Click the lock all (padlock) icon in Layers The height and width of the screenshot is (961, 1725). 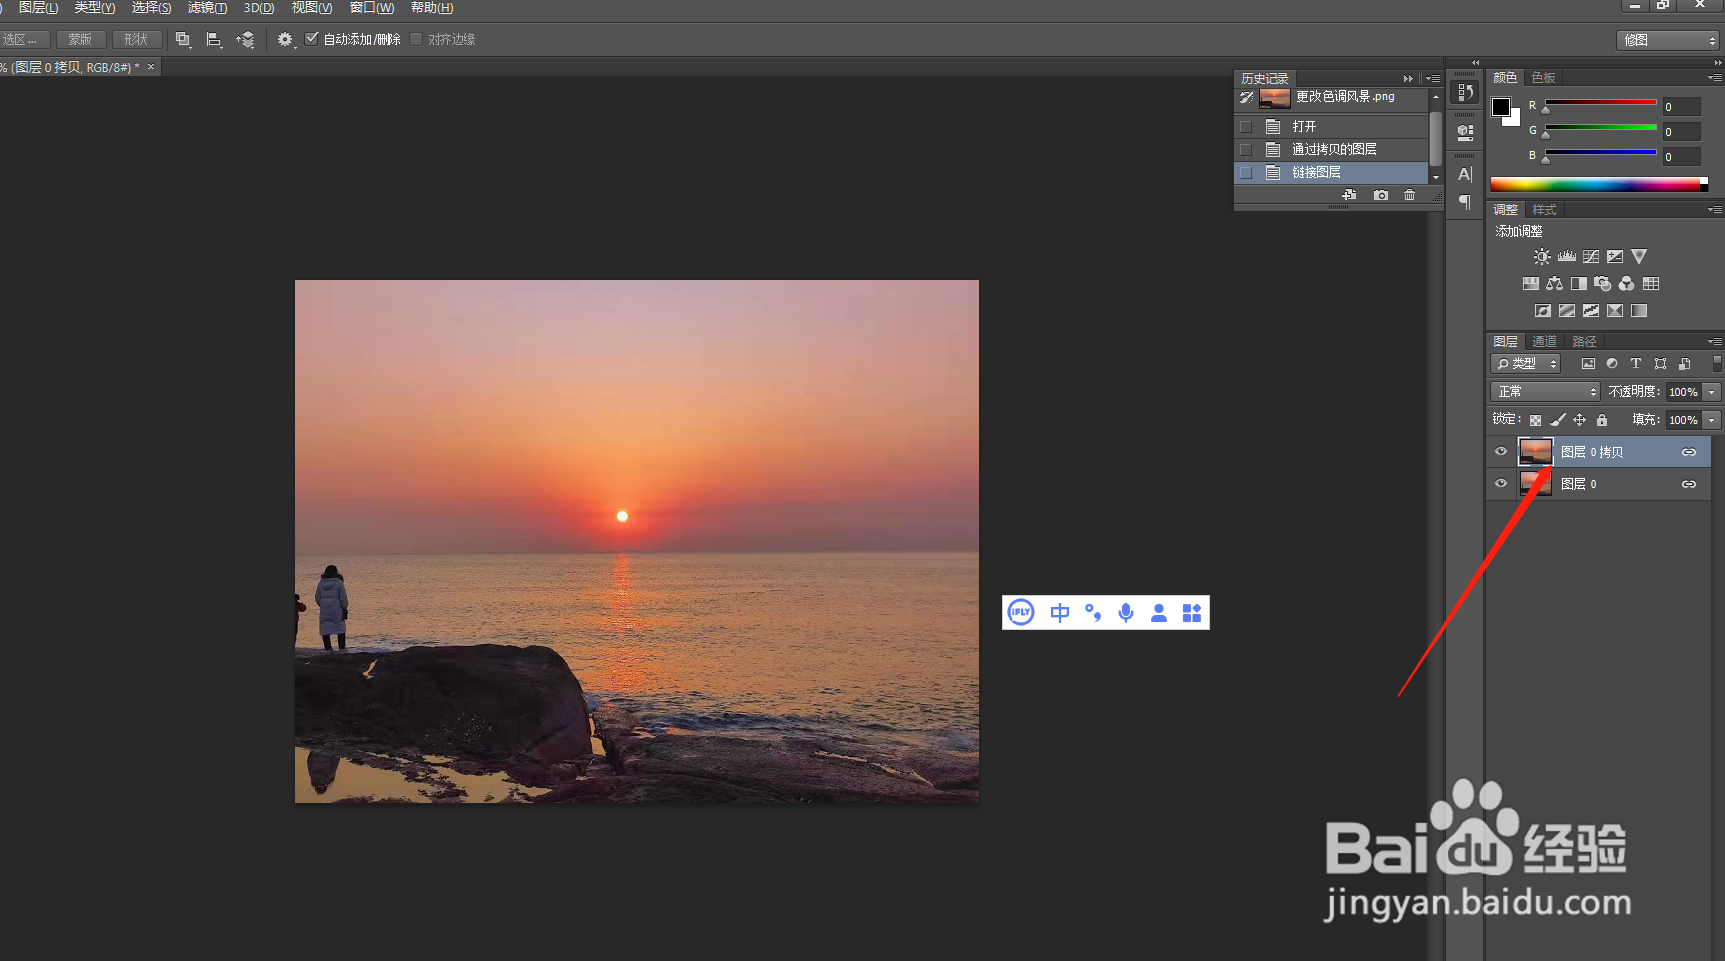[1602, 420]
